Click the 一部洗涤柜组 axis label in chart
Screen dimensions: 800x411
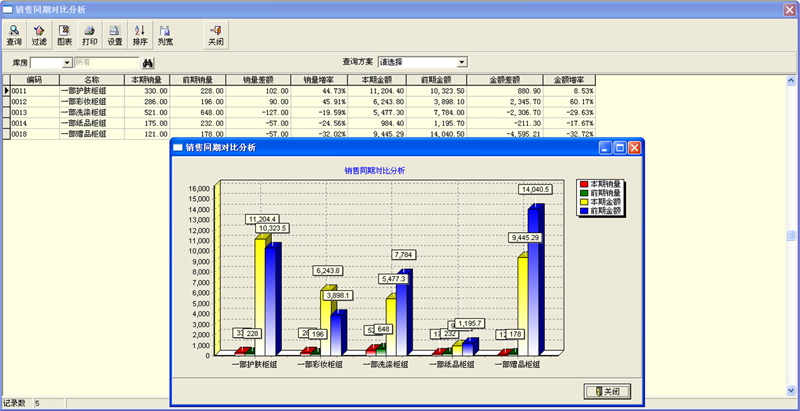(386, 364)
